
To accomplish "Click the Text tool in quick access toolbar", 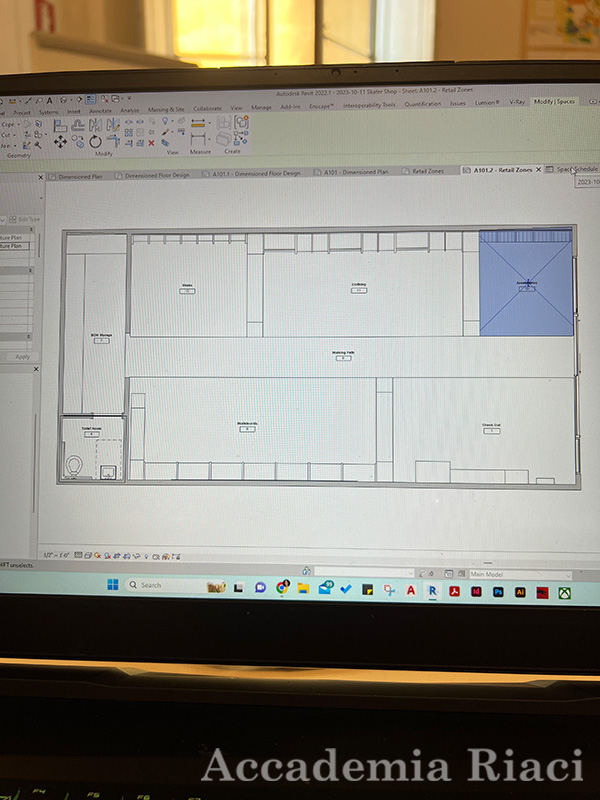I will [x=49, y=101].
